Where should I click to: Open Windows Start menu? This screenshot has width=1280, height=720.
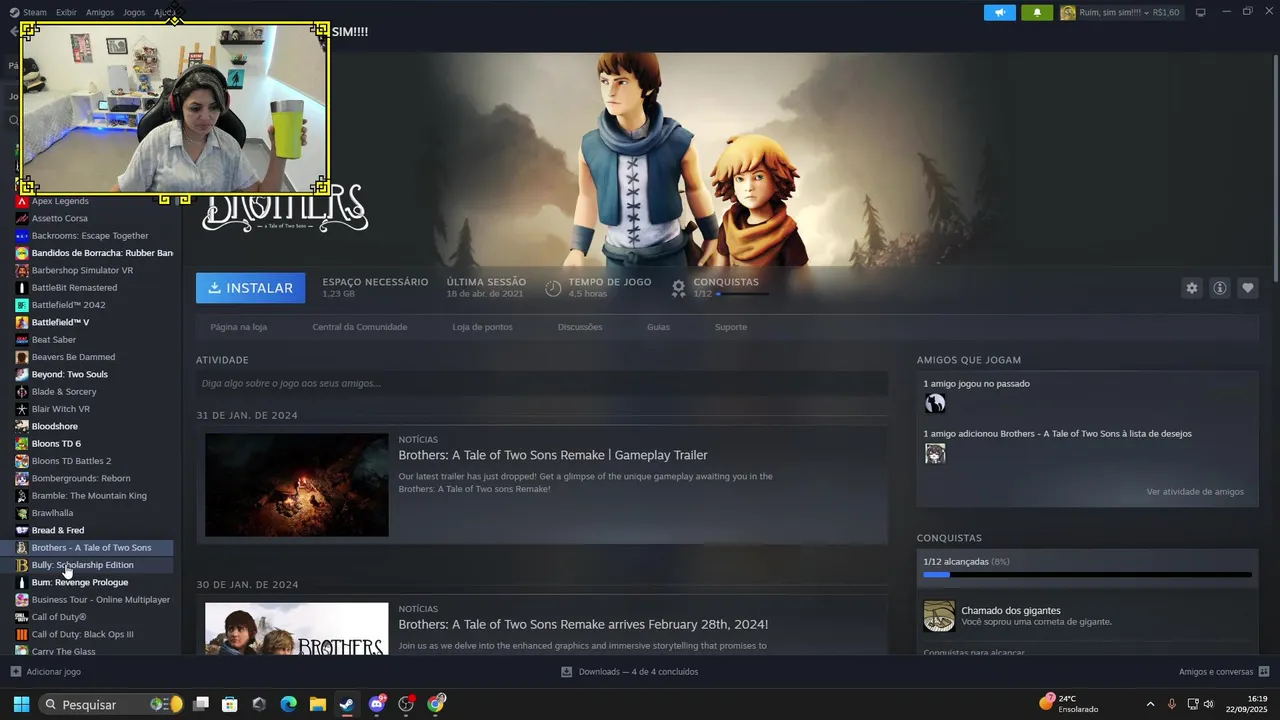[21, 704]
